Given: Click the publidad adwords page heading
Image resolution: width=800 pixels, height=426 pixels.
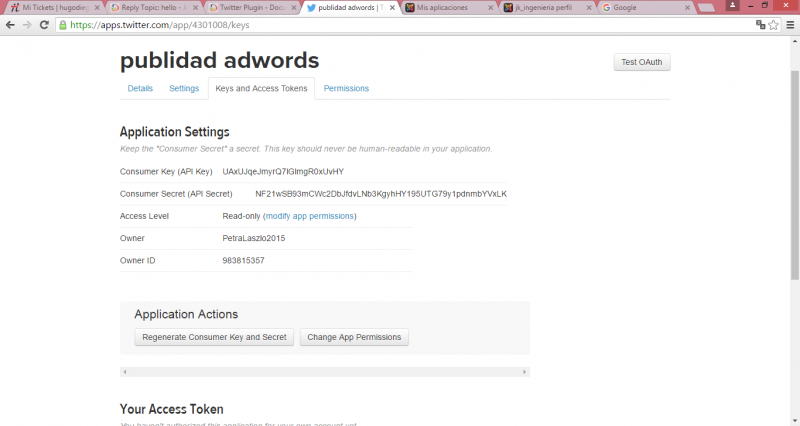Looking at the screenshot, I should (219, 61).
